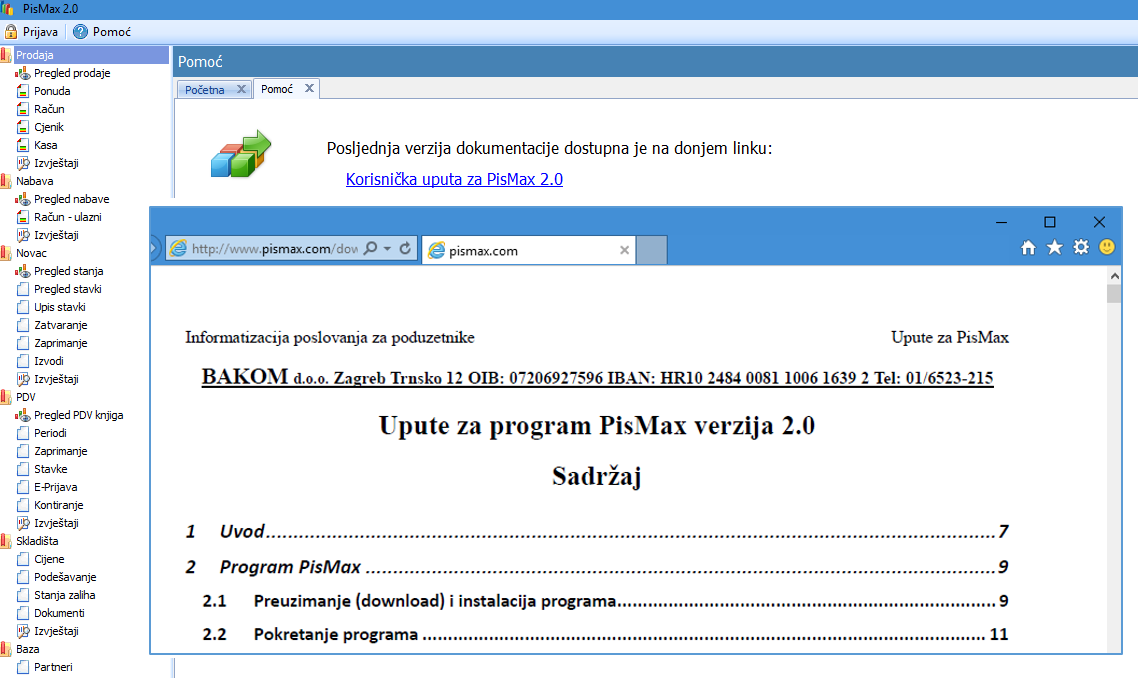Viewport: 1138px width, 678px height.
Task: Click '2.1 Preuzimanje (download)' contents entry
Action: click(x=605, y=601)
